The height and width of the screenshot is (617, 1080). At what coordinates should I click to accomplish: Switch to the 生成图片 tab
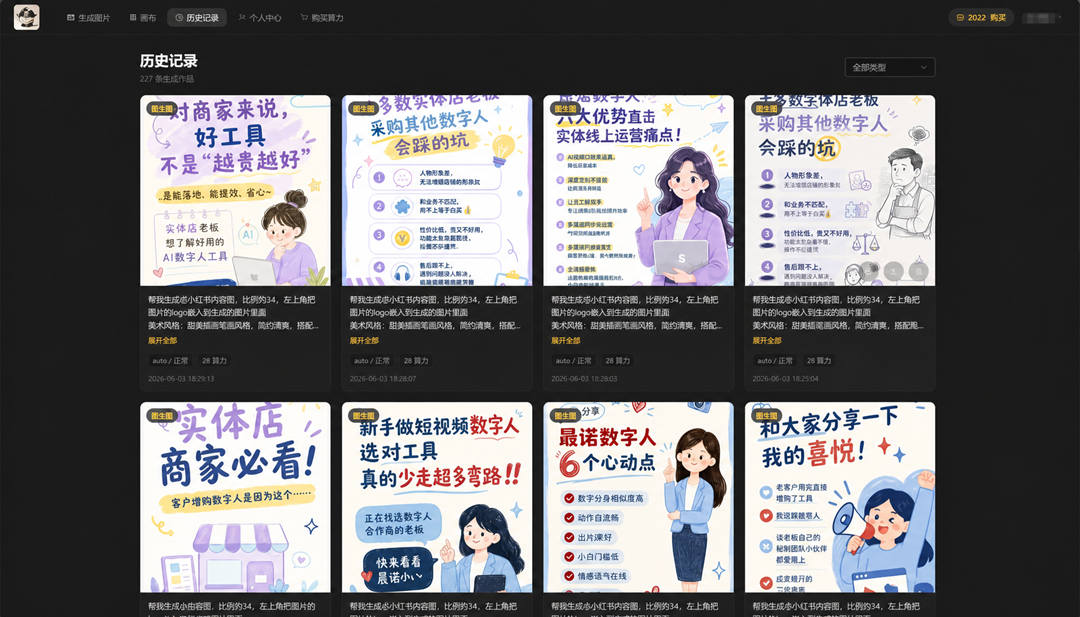(88, 18)
